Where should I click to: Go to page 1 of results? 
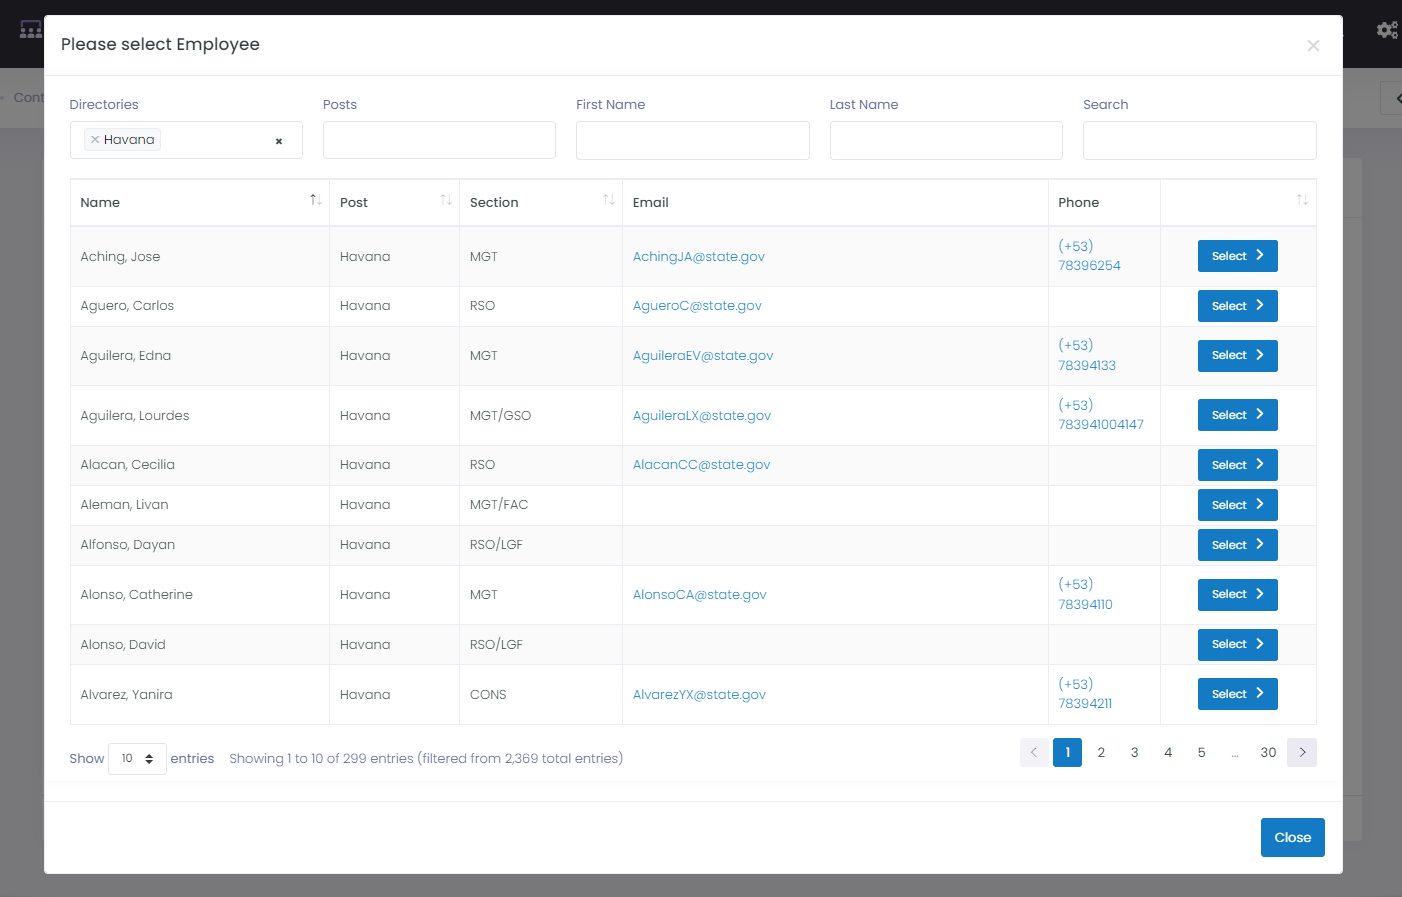1067,752
